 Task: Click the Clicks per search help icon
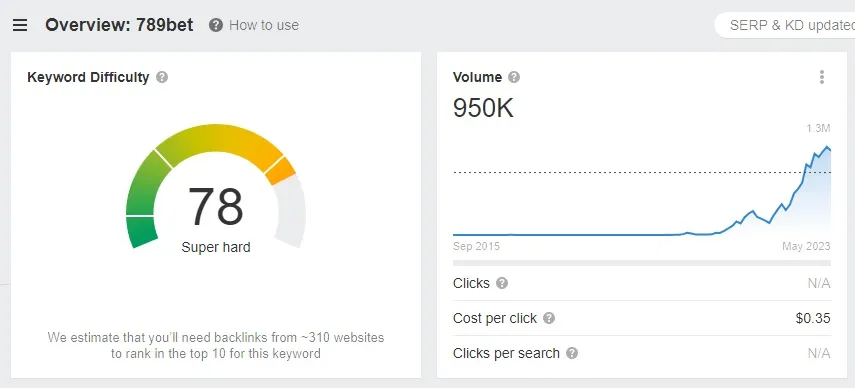click(x=572, y=353)
